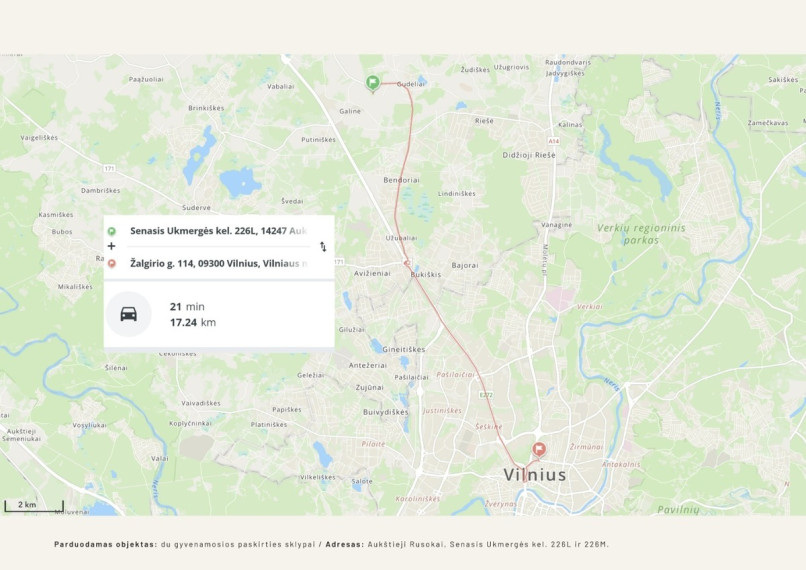Click the Lindiniškės place label
806x570 pixels.
pos(456,194)
